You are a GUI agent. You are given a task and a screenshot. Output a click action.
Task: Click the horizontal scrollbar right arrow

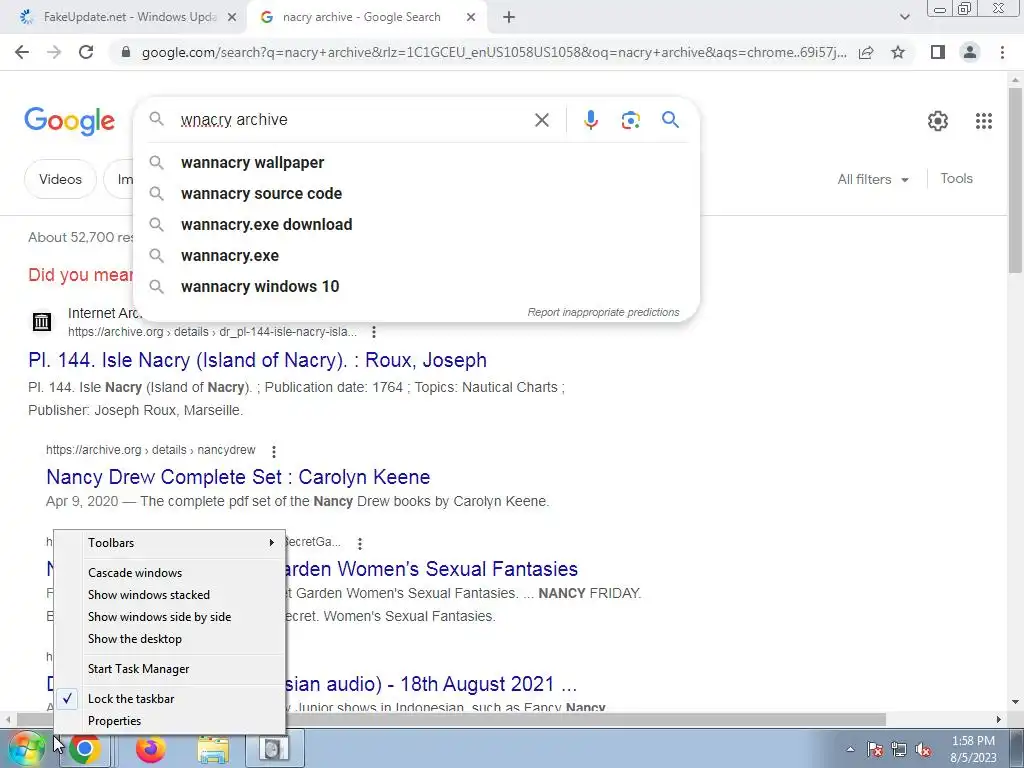click(x=999, y=720)
